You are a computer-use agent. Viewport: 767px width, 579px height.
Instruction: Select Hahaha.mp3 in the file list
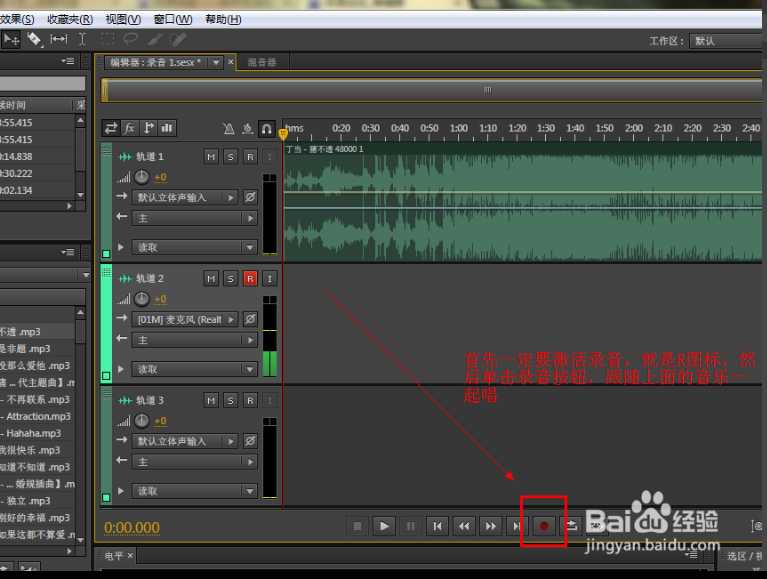(x=34, y=433)
